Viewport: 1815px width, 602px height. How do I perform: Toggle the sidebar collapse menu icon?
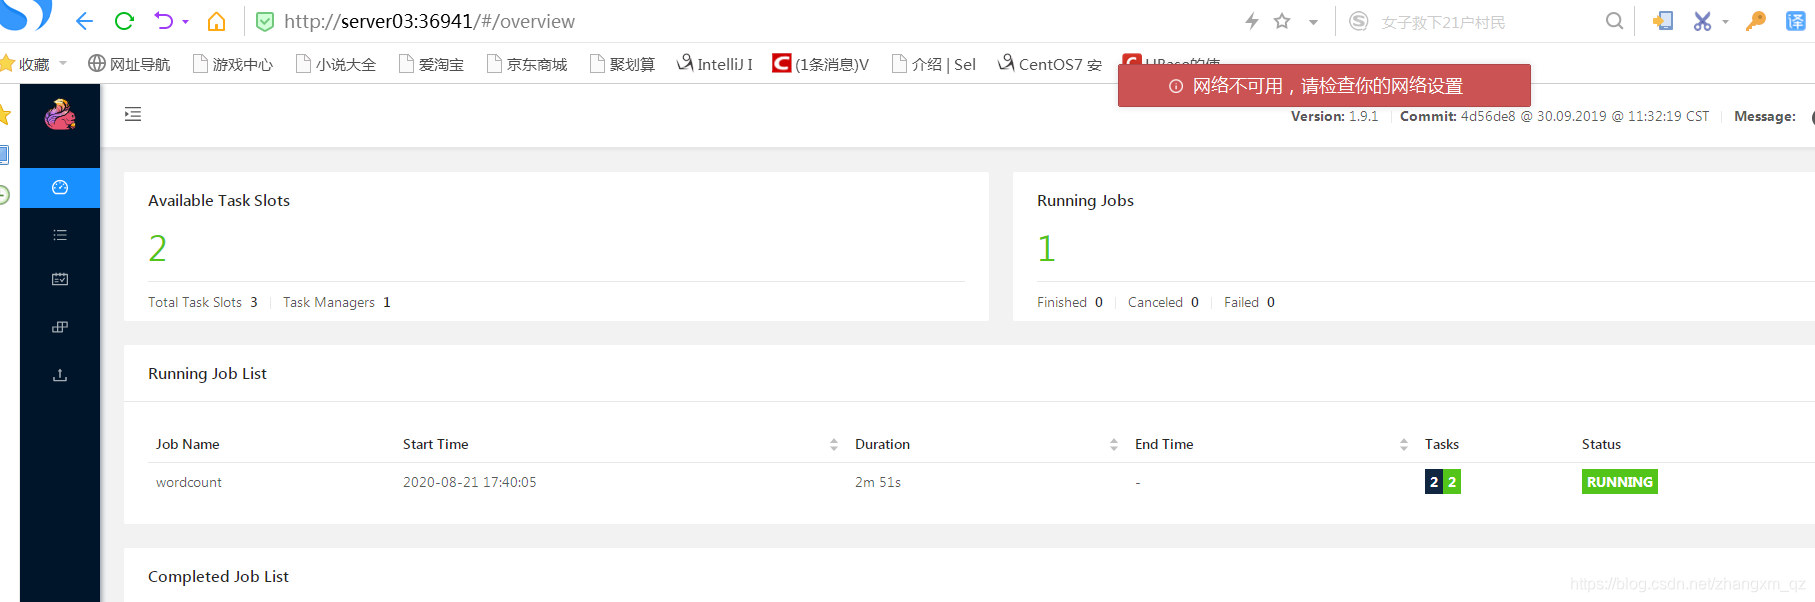click(x=133, y=114)
